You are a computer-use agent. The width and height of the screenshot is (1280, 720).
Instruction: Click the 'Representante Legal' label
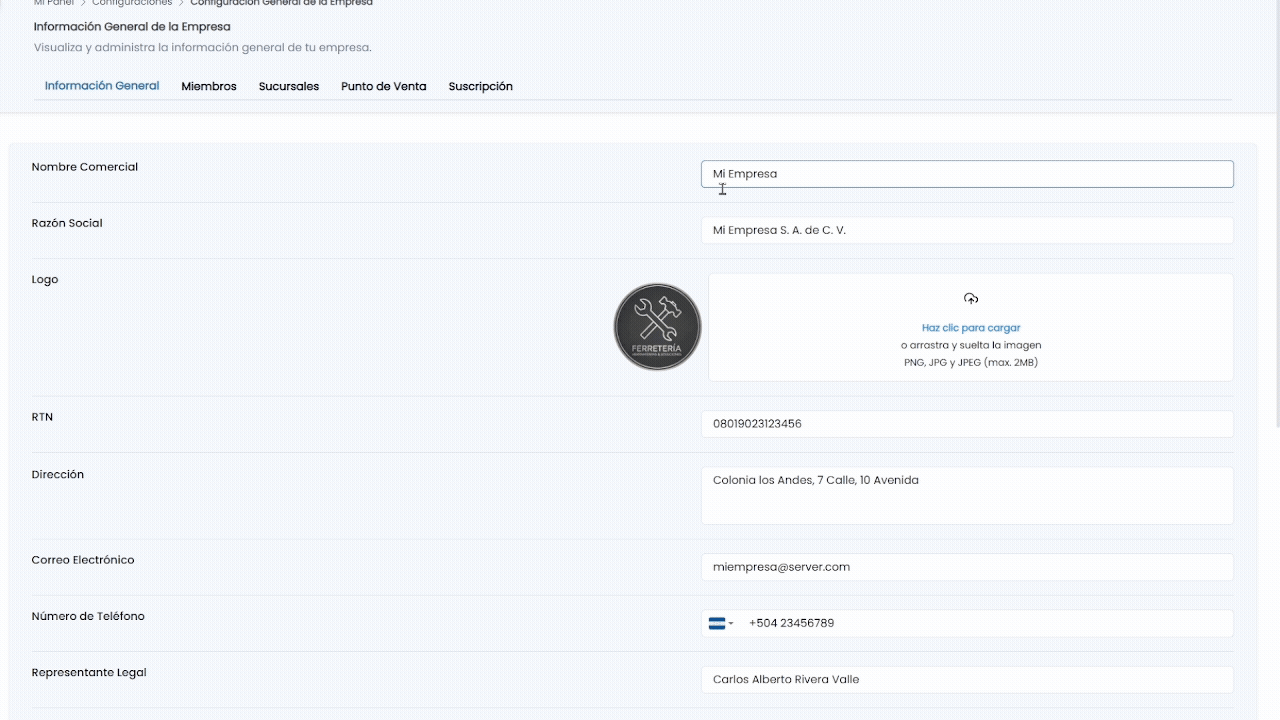tap(89, 673)
